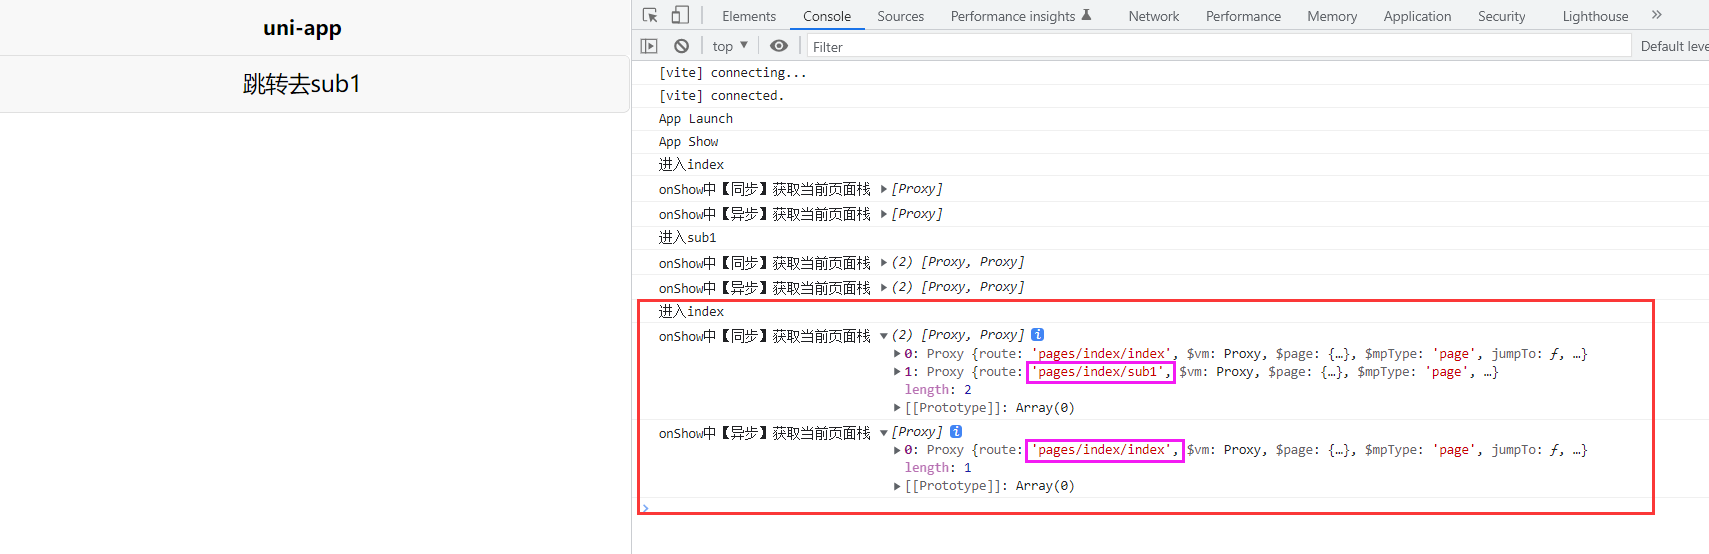Click Performance insights flask icon
Image resolution: width=1709 pixels, height=554 pixels.
(x=1087, y=15)
